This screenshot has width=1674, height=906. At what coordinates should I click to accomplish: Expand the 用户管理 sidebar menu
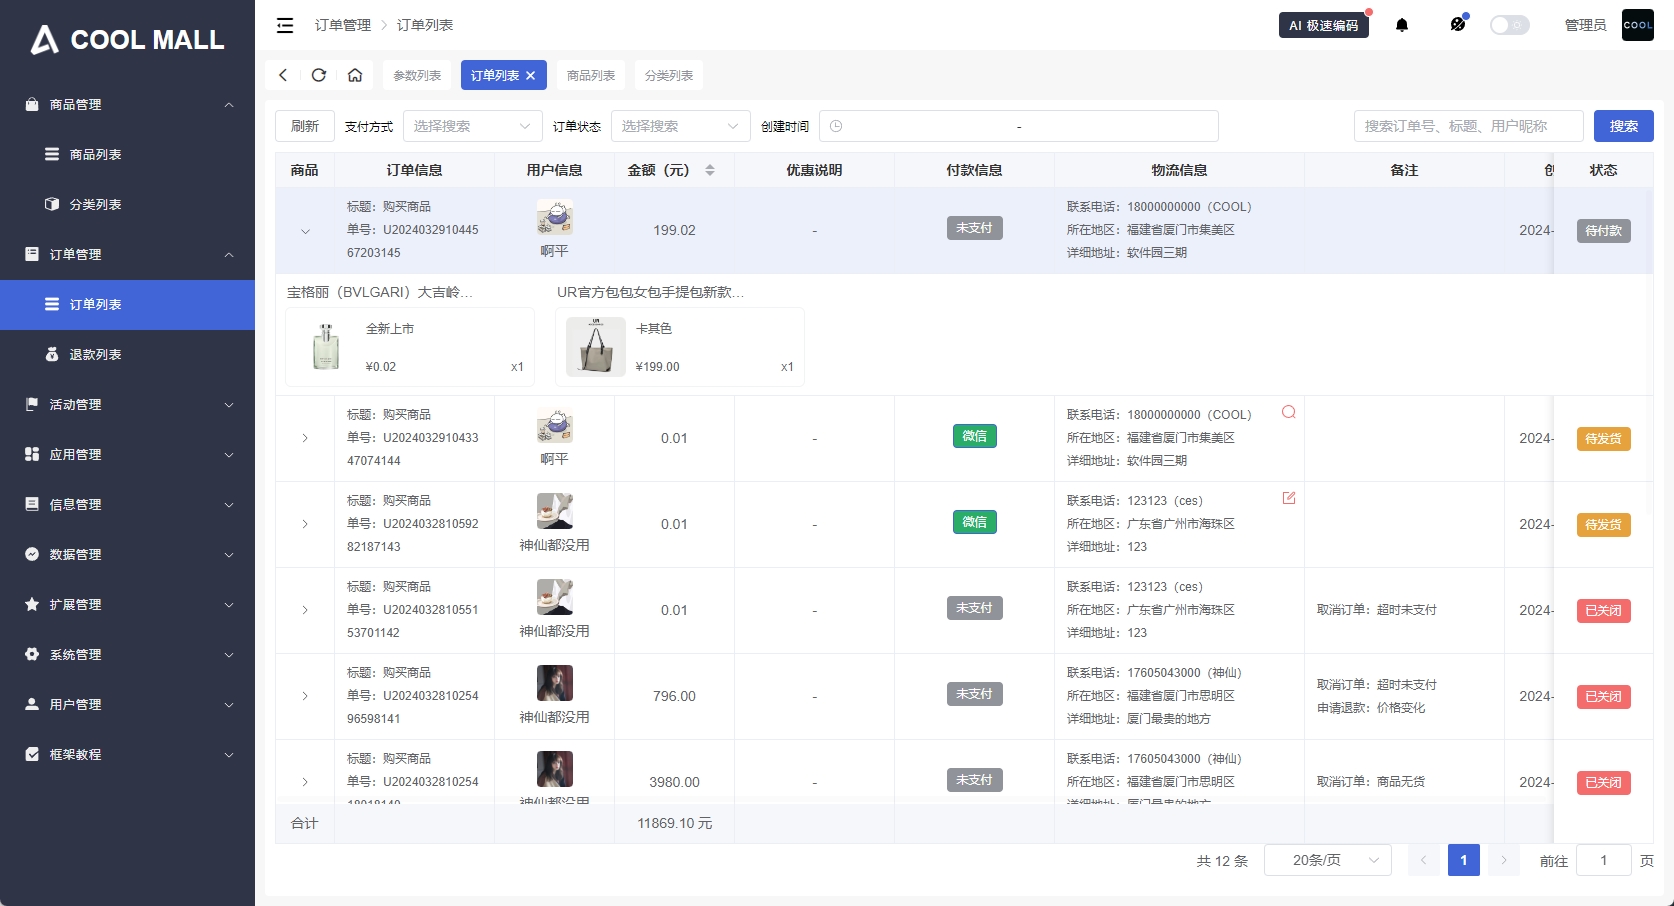tap(127, 704)
